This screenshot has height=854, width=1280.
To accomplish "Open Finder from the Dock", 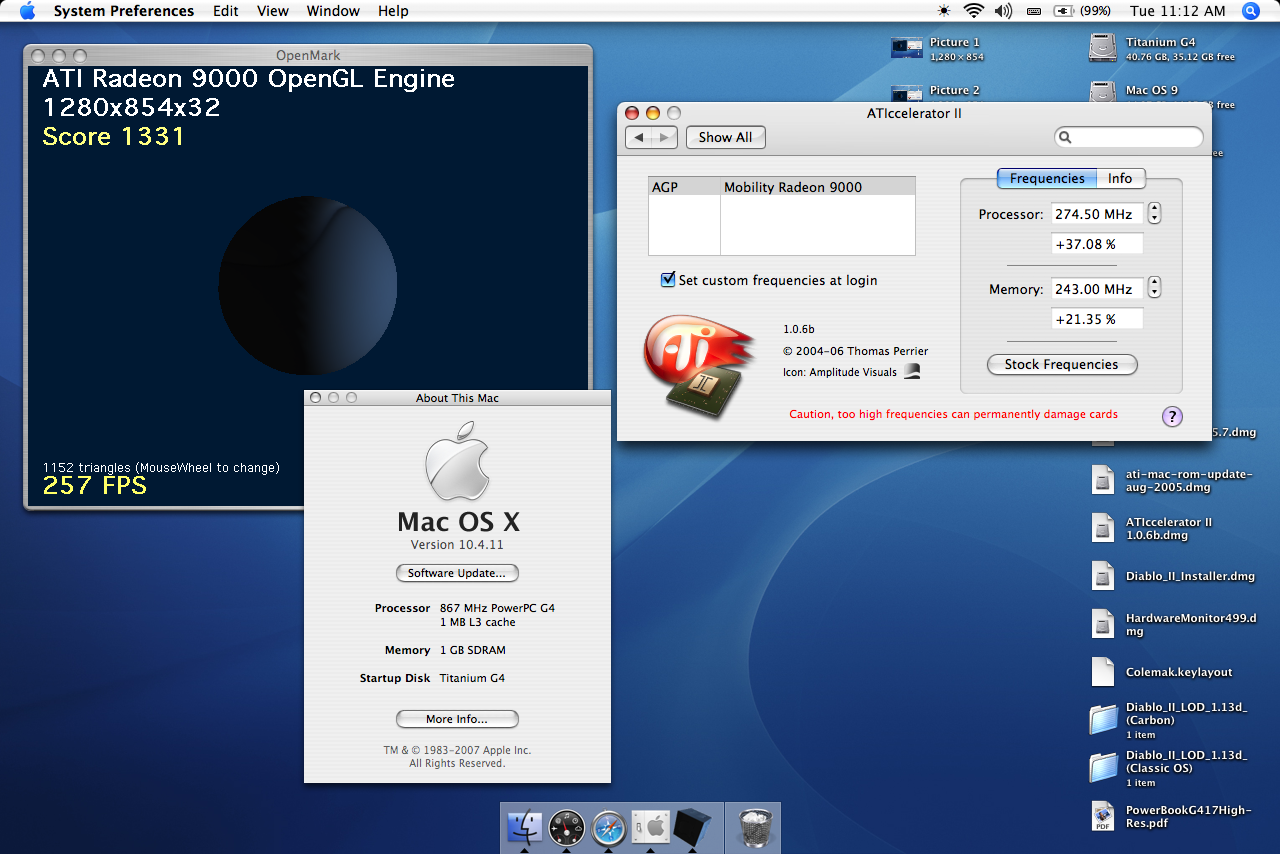I will click(x=525, y=828).
